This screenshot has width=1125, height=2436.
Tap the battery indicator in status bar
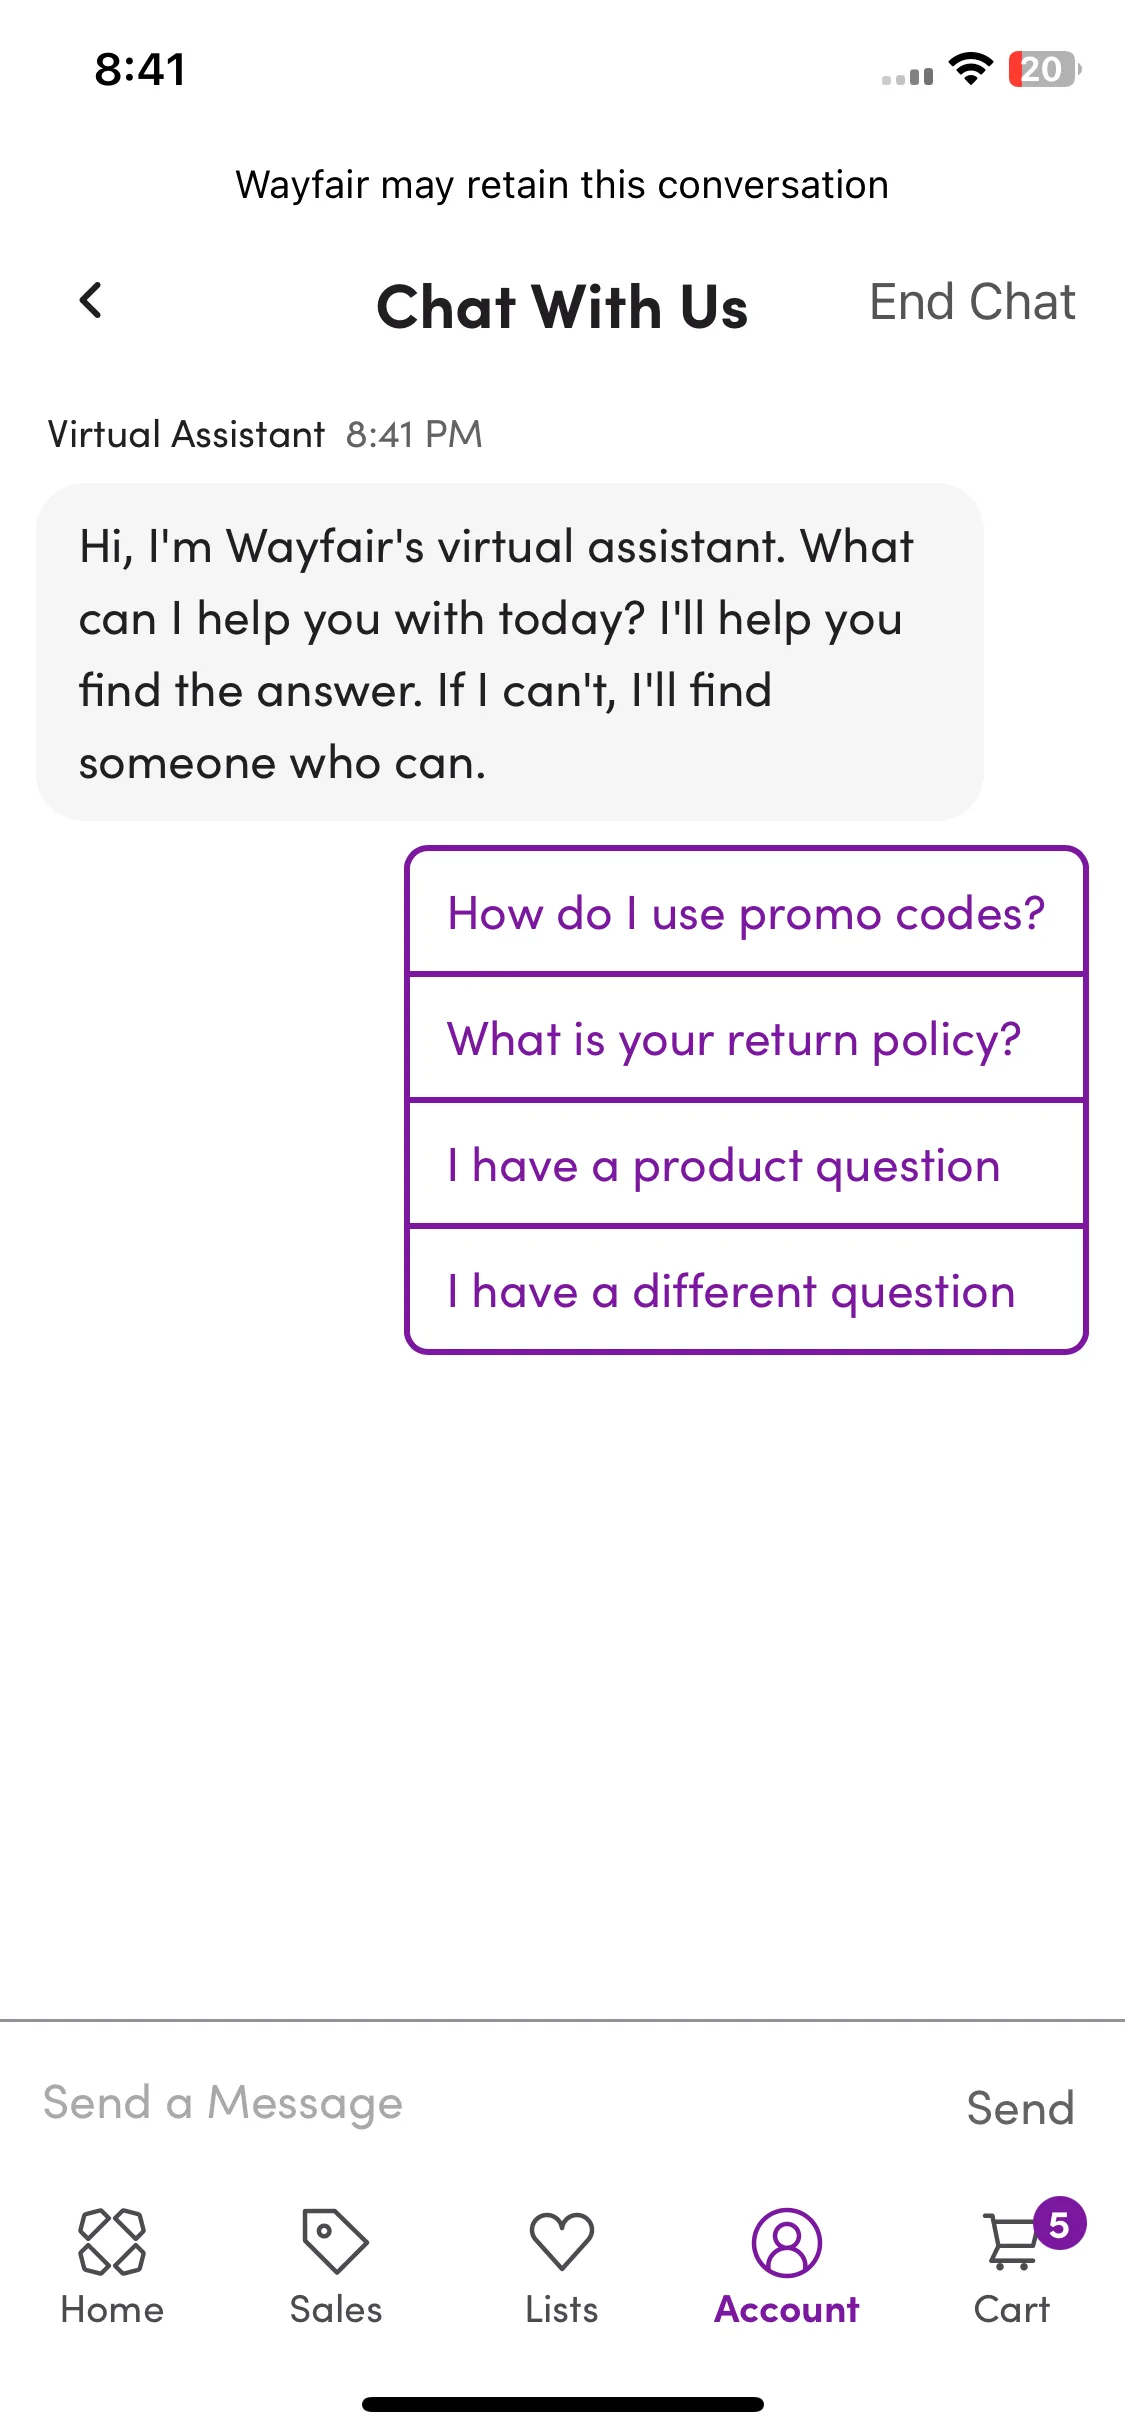[x=1045, y=70]
